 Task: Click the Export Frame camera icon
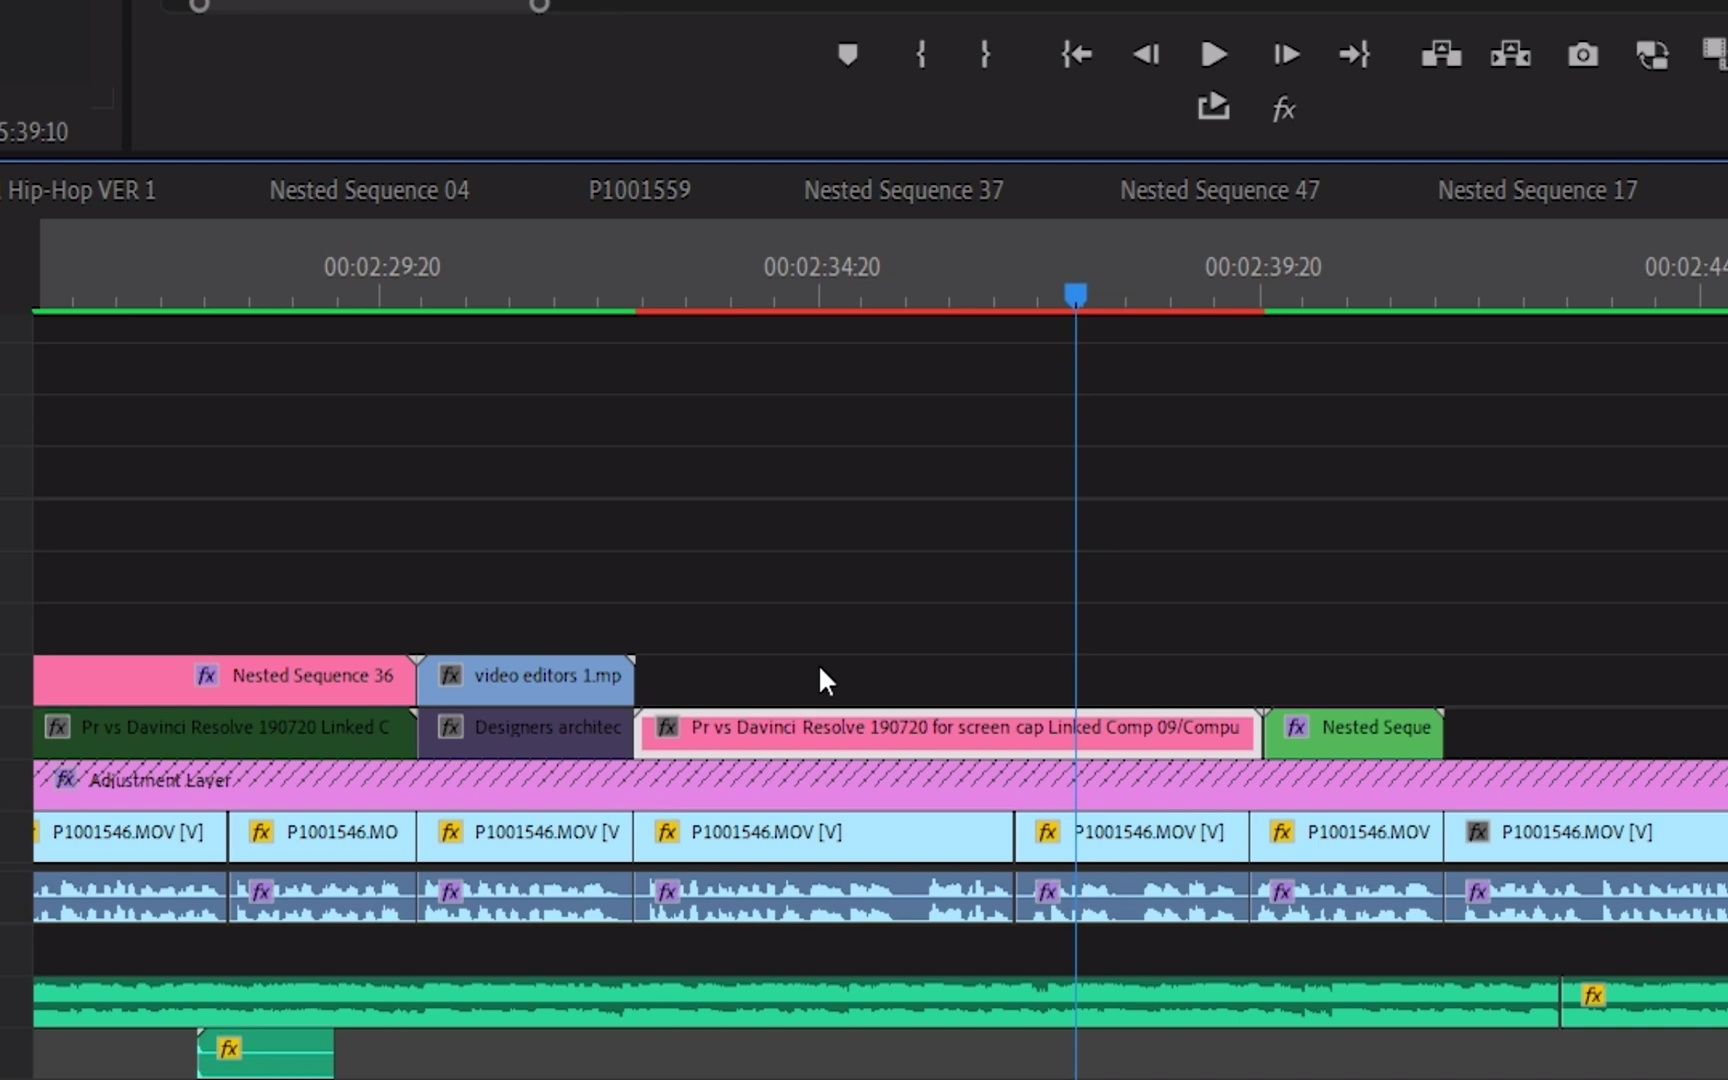pyautogui.click(x=1582, y=55)
